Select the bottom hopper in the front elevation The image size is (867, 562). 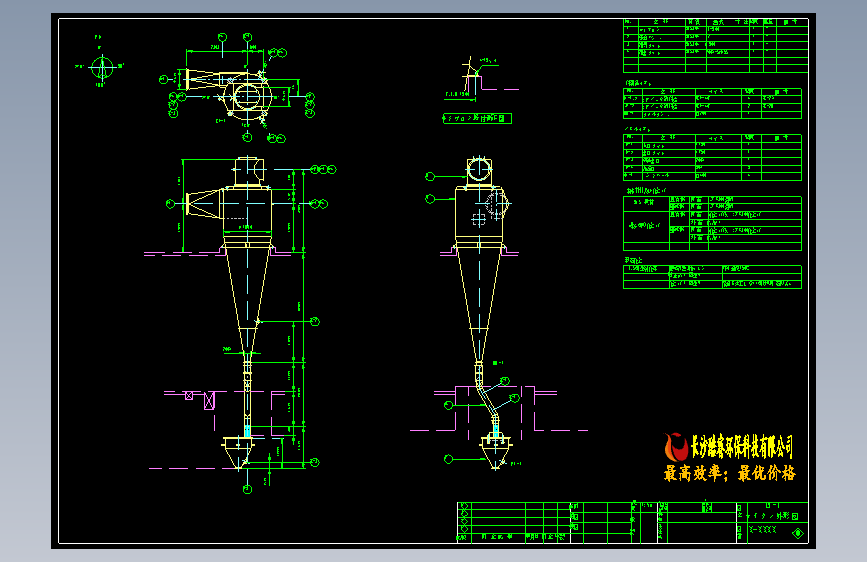pos(239,453)
